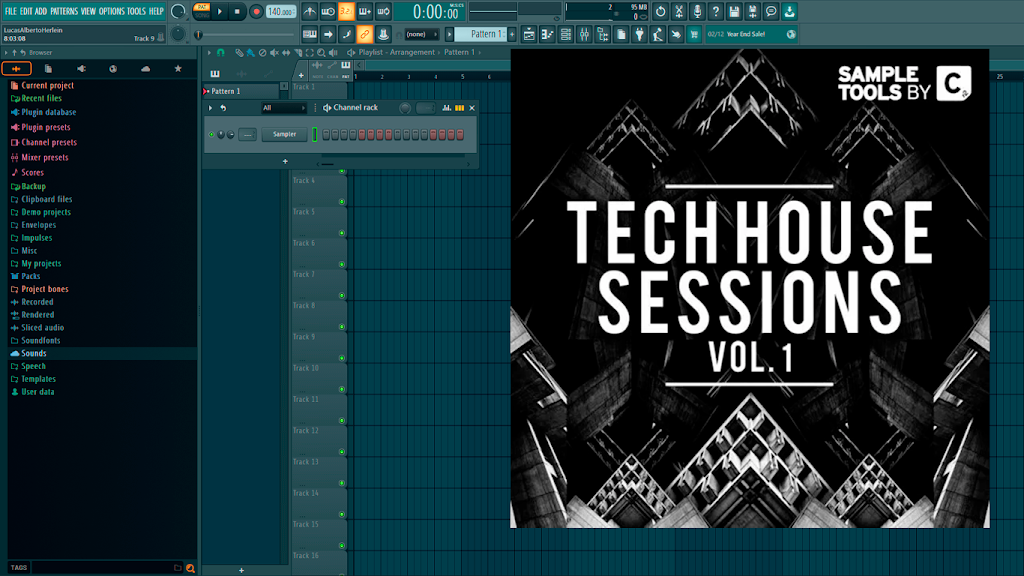The image size is (1024, 576).
Task: Open the Playlist view button
Action: click(529, 34)
